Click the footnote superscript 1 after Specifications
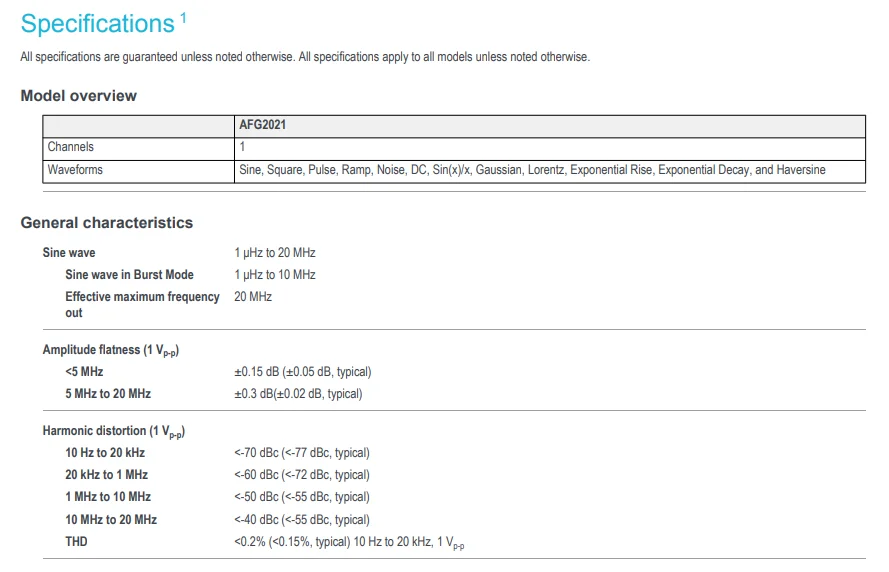 pyautogui.click(x=183, y=18)
